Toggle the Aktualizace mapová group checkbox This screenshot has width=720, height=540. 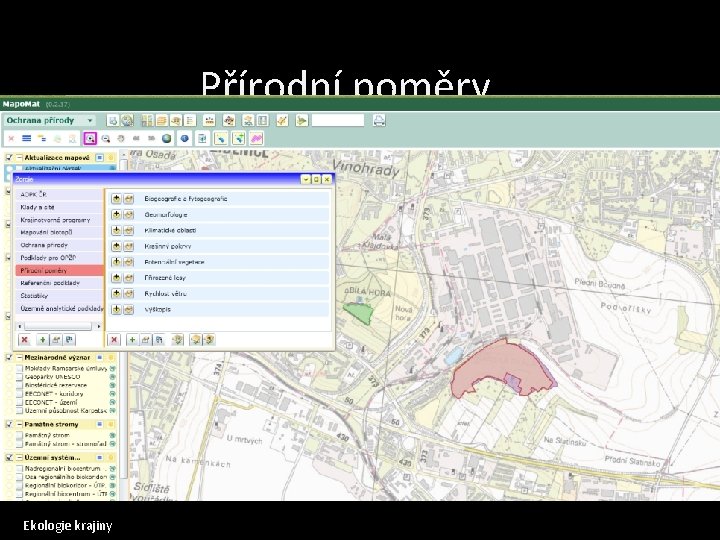pyautogui.click(x=9, y=158)
